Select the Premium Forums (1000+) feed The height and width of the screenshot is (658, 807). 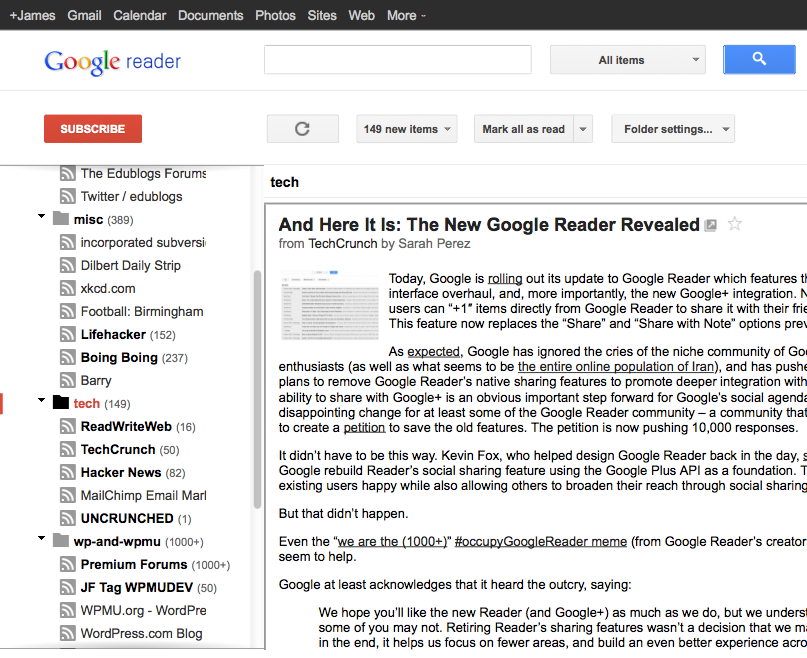[x=155, y=564]
